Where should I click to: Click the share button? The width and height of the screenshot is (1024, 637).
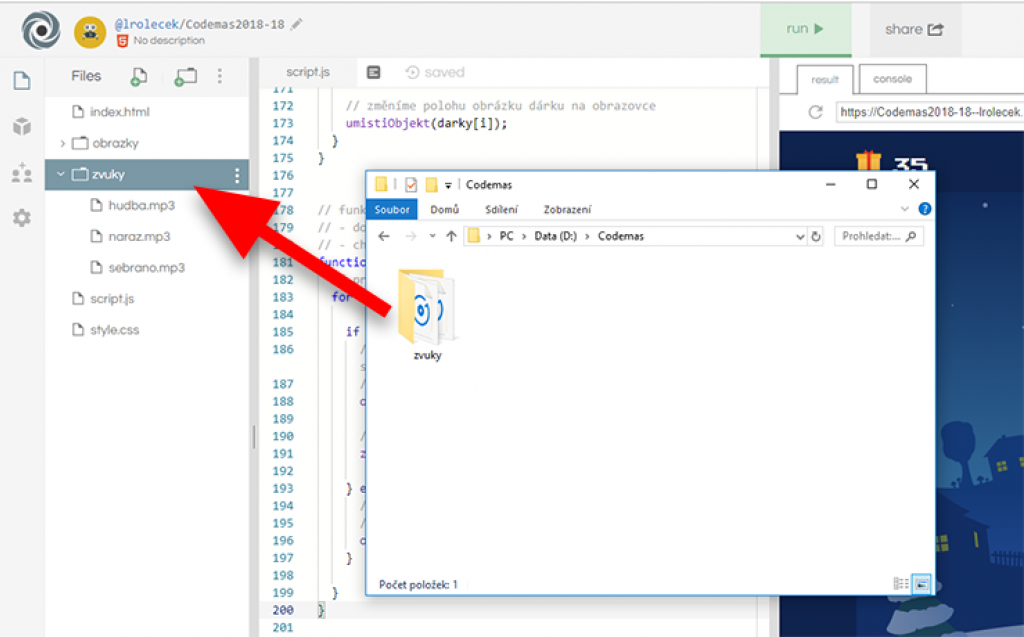click(913, 29)
